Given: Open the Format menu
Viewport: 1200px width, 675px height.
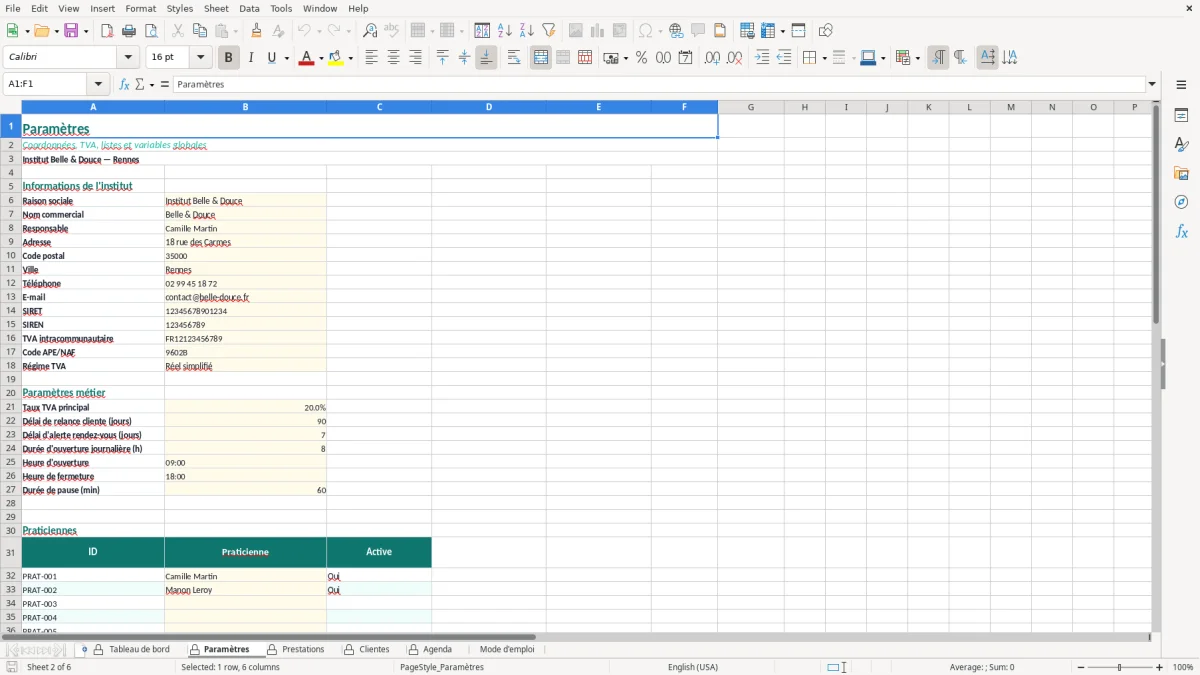Looking at the screenshot, I should point(140,8).
